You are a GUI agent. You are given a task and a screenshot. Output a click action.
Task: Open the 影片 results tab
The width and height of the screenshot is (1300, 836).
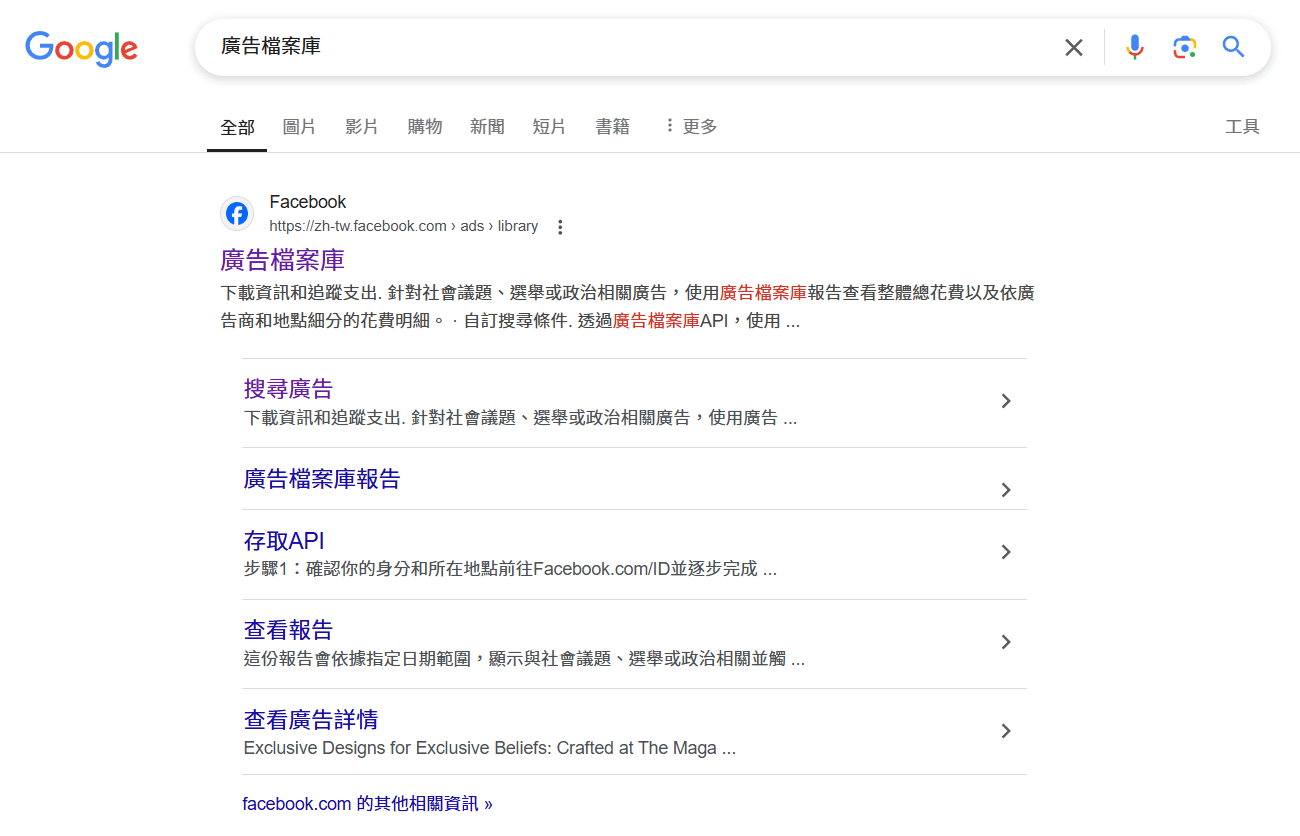362,126
